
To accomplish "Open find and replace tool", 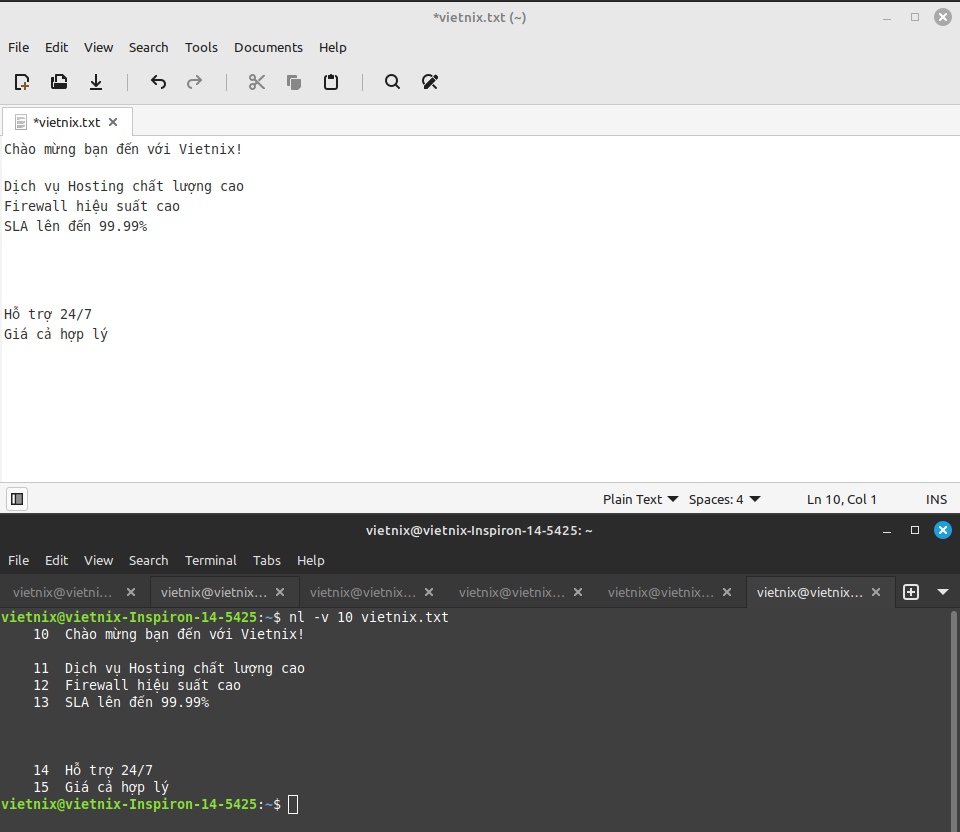I will [430, 82].
